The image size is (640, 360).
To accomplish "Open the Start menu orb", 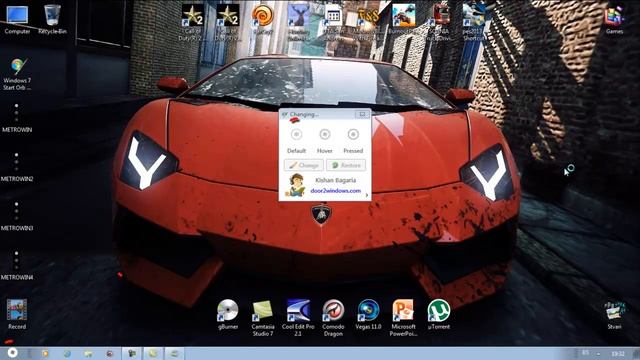I will 12,353.
